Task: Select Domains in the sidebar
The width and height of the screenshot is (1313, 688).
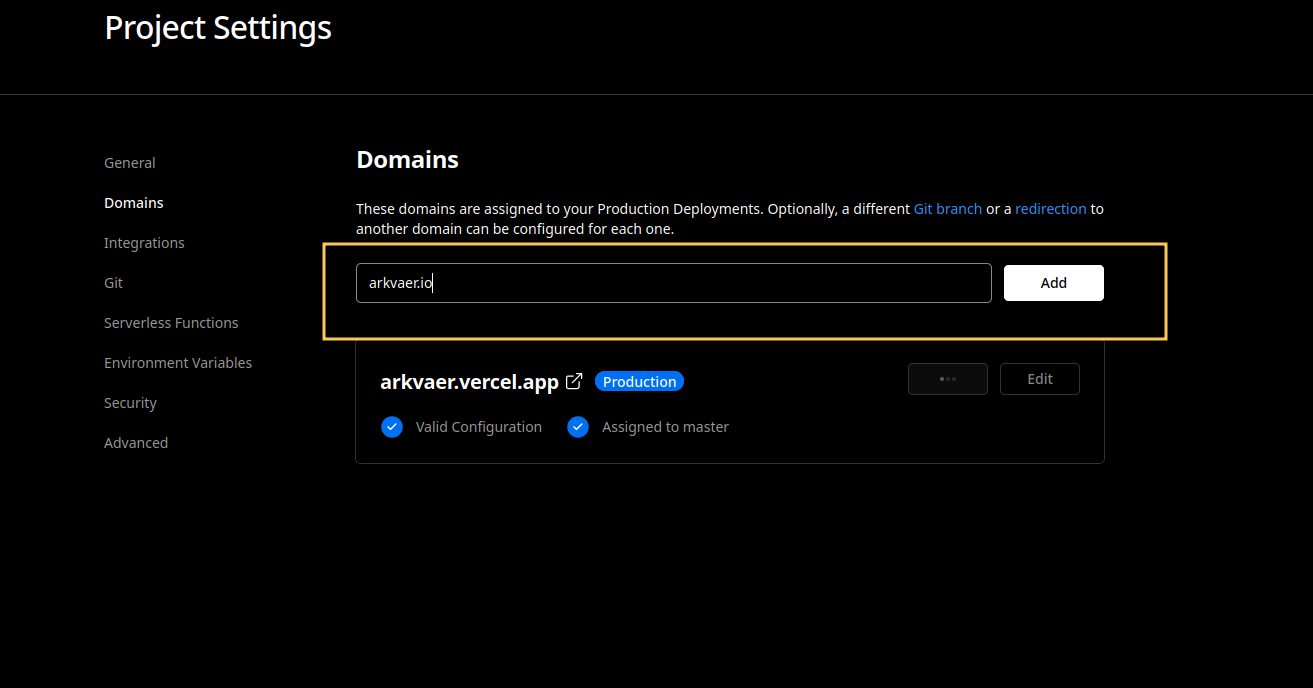Action: click(x=134, y=203)
